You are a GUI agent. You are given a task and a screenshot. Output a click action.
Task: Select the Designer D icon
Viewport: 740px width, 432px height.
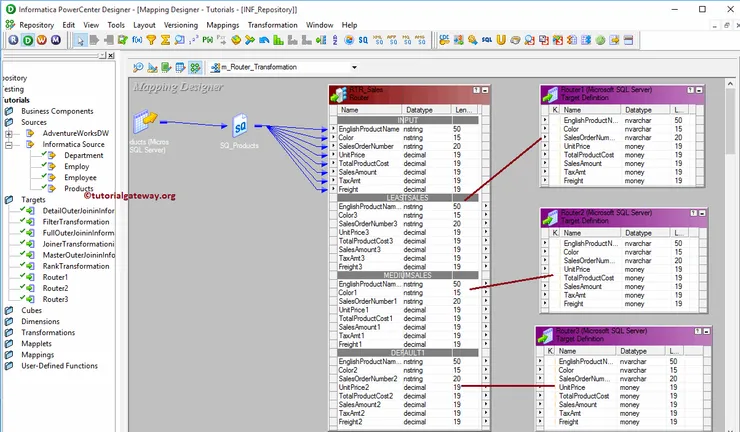pos(27,40)
